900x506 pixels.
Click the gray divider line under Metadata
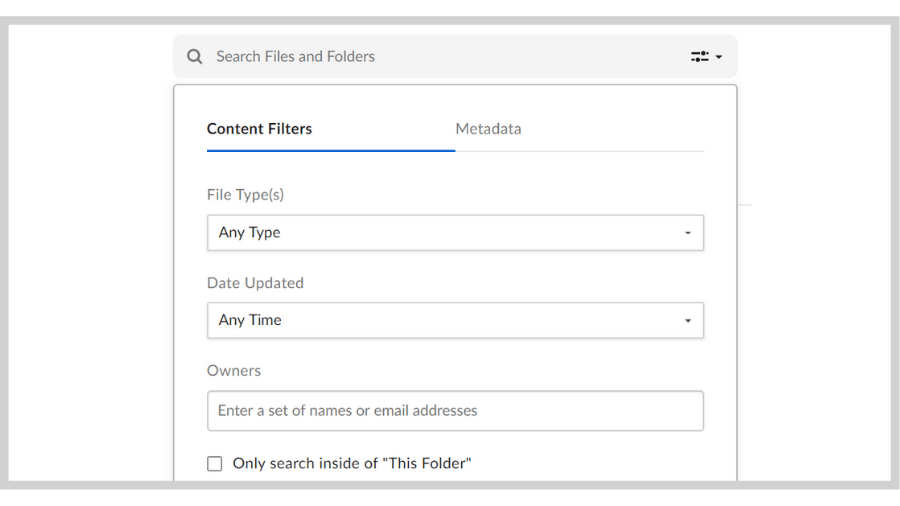pos(580,151)
